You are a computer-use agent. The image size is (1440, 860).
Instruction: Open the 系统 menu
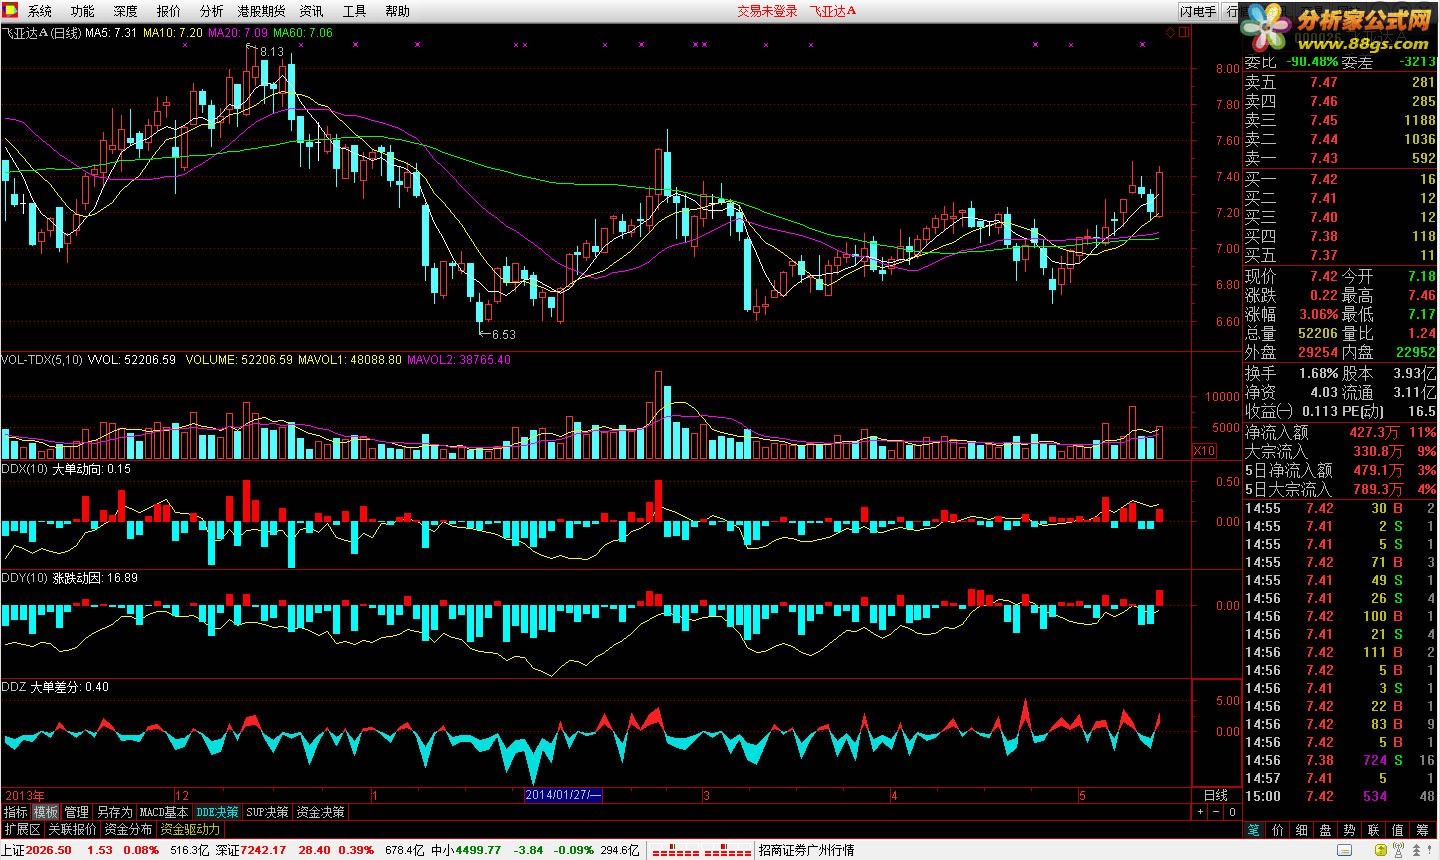[x=40, y=11]
